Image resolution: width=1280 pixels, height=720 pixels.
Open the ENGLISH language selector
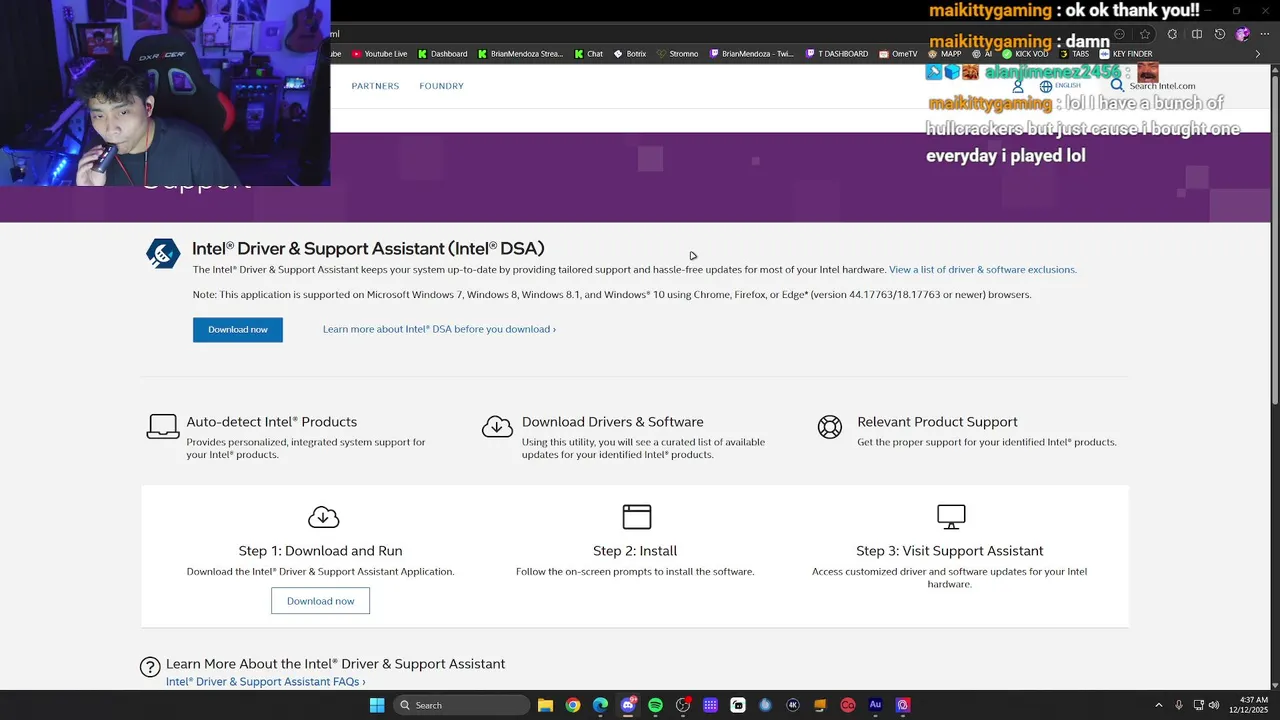coord(1060,86)
